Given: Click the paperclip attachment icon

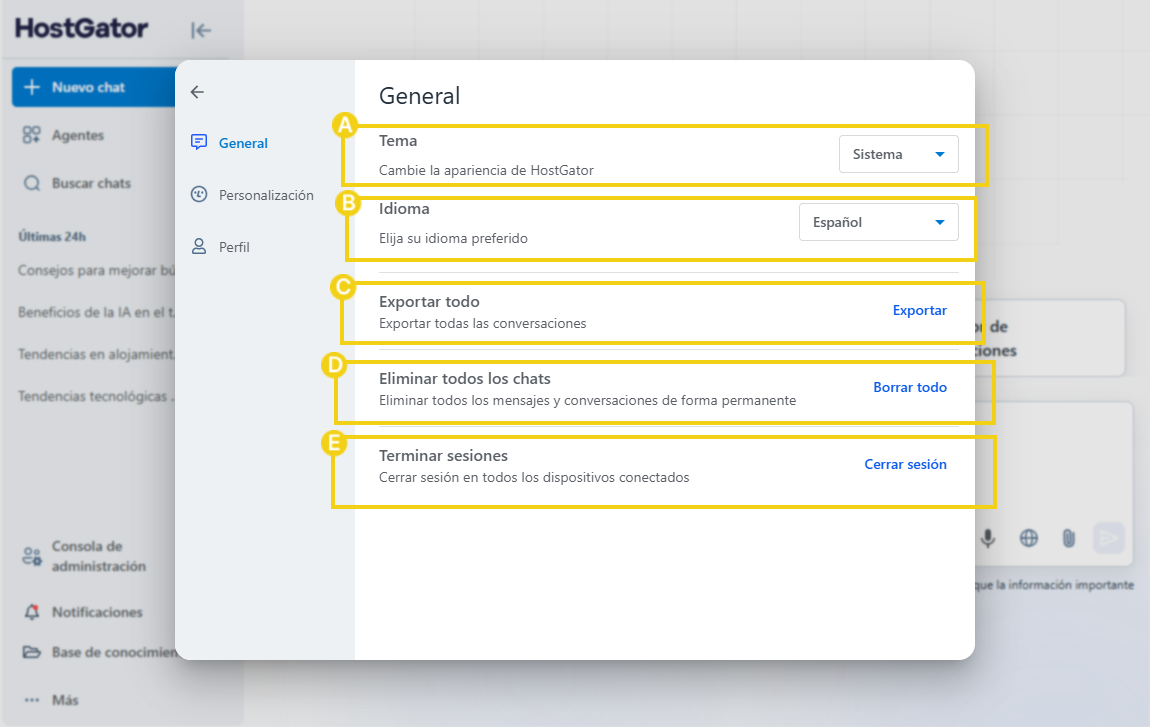Looking at the screenshot, I should [1069, 538].
